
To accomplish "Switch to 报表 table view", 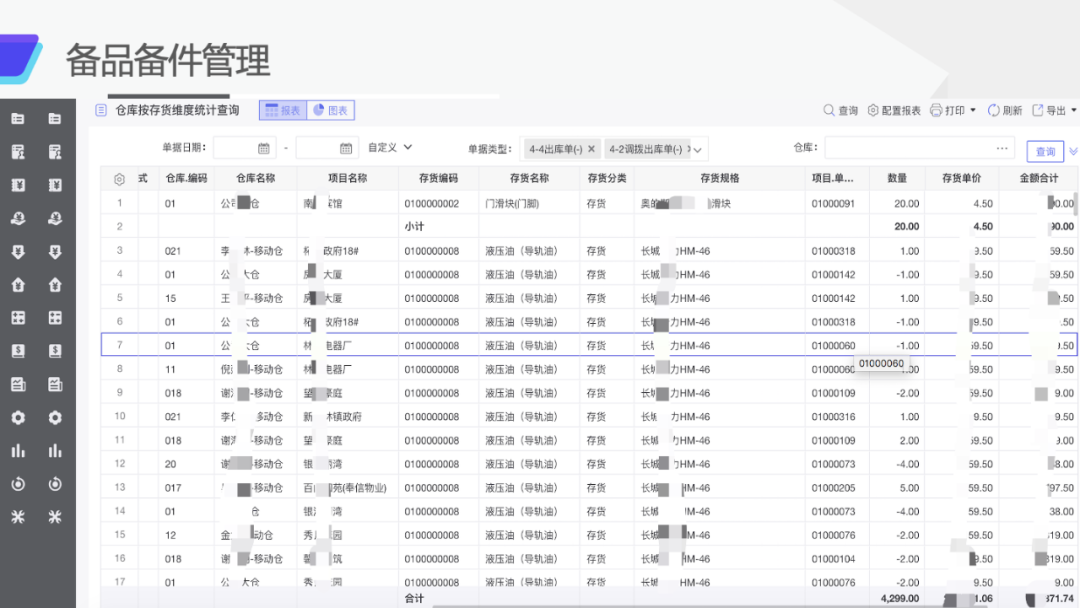I will coord(282,110).
